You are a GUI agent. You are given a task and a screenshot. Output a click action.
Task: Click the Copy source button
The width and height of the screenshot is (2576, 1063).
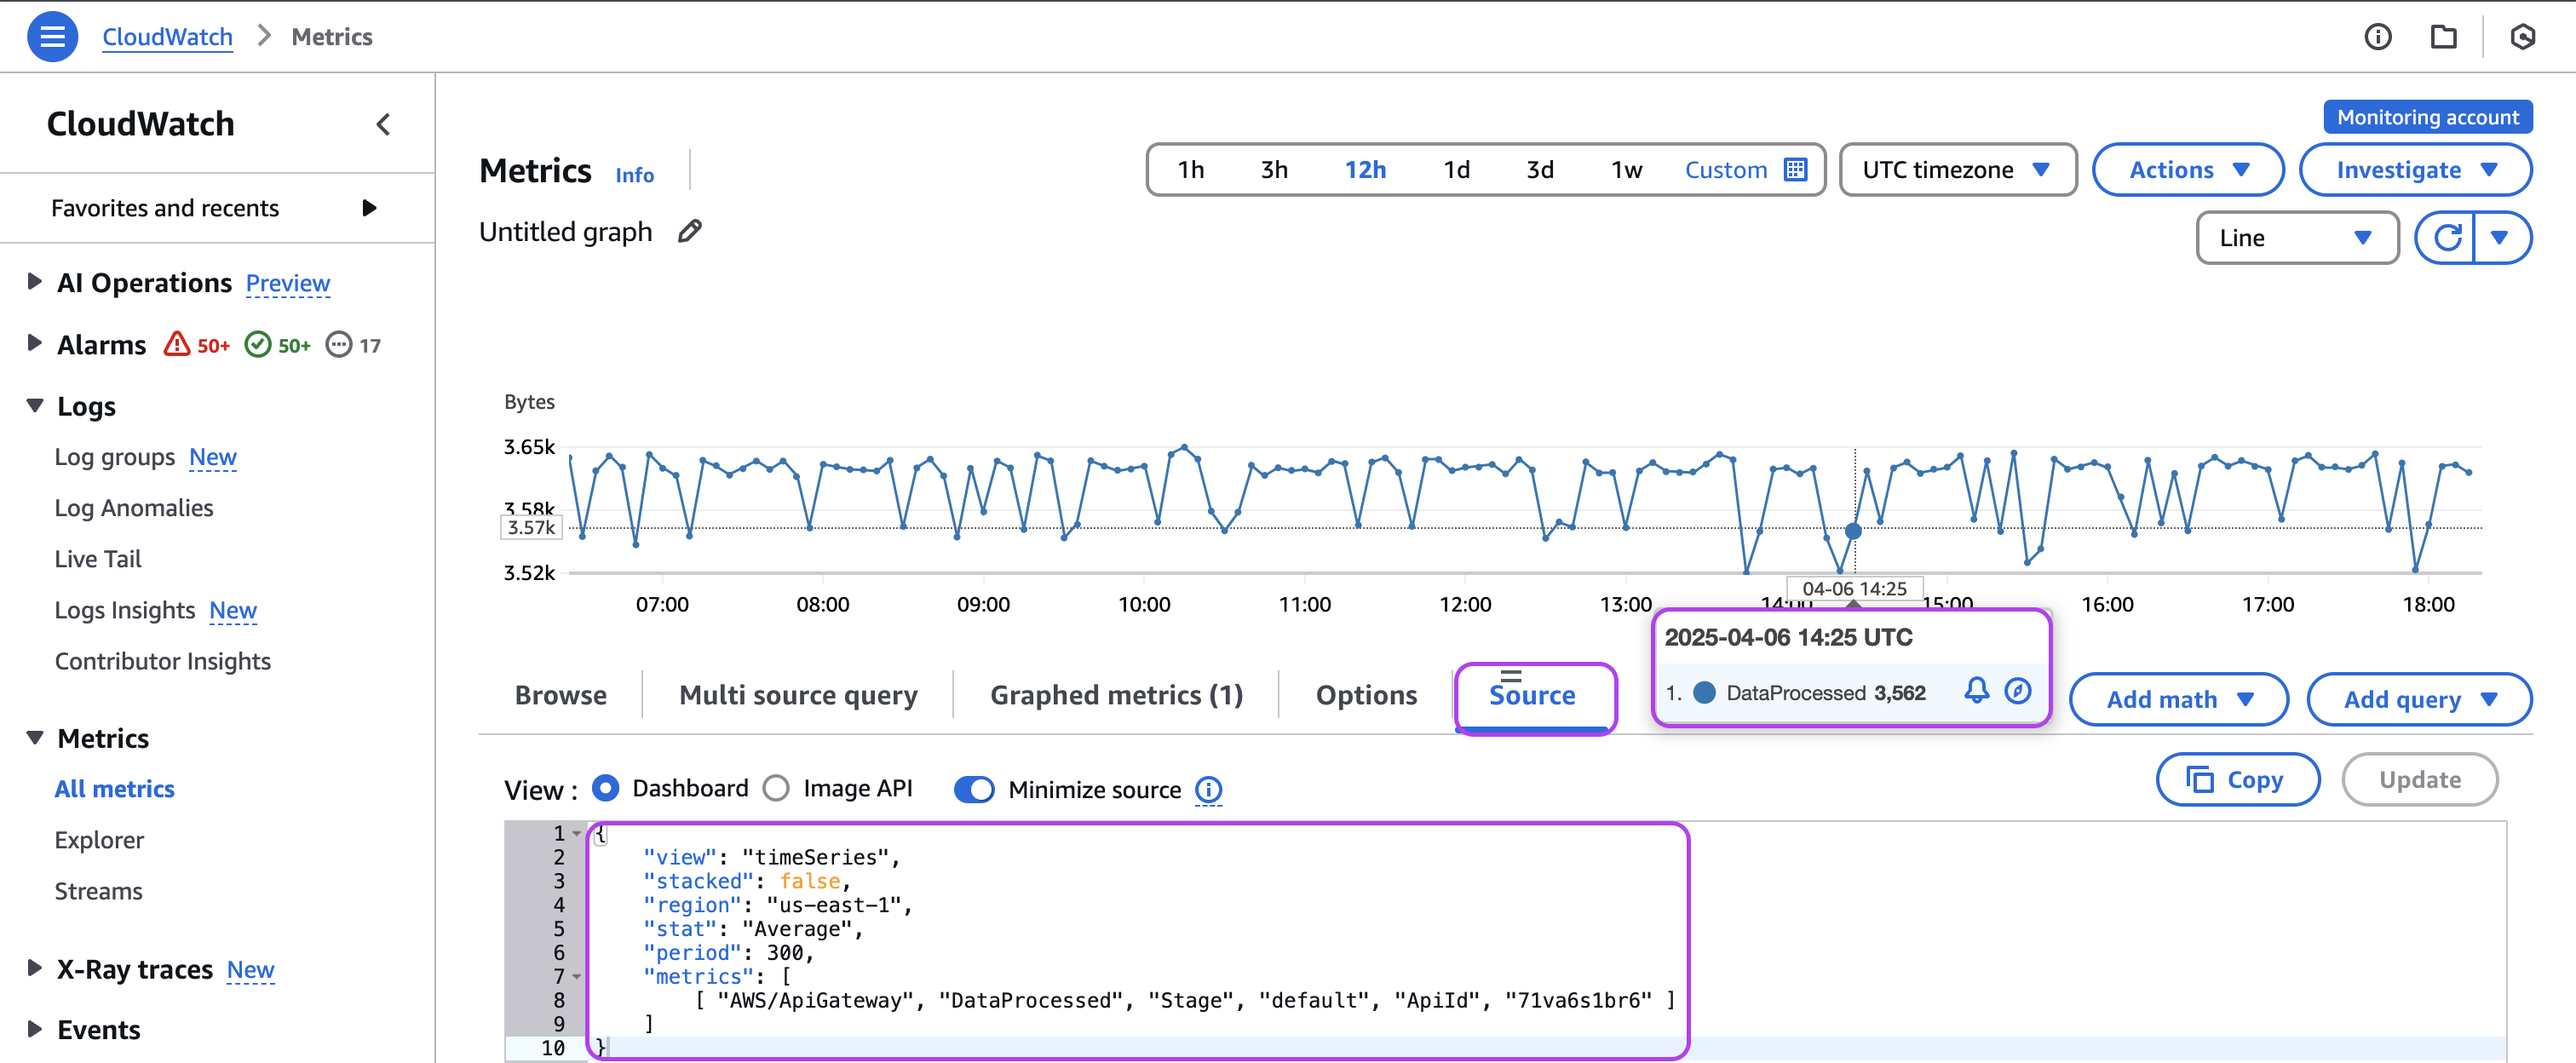pyautogui.click(x=2237, y=780)
